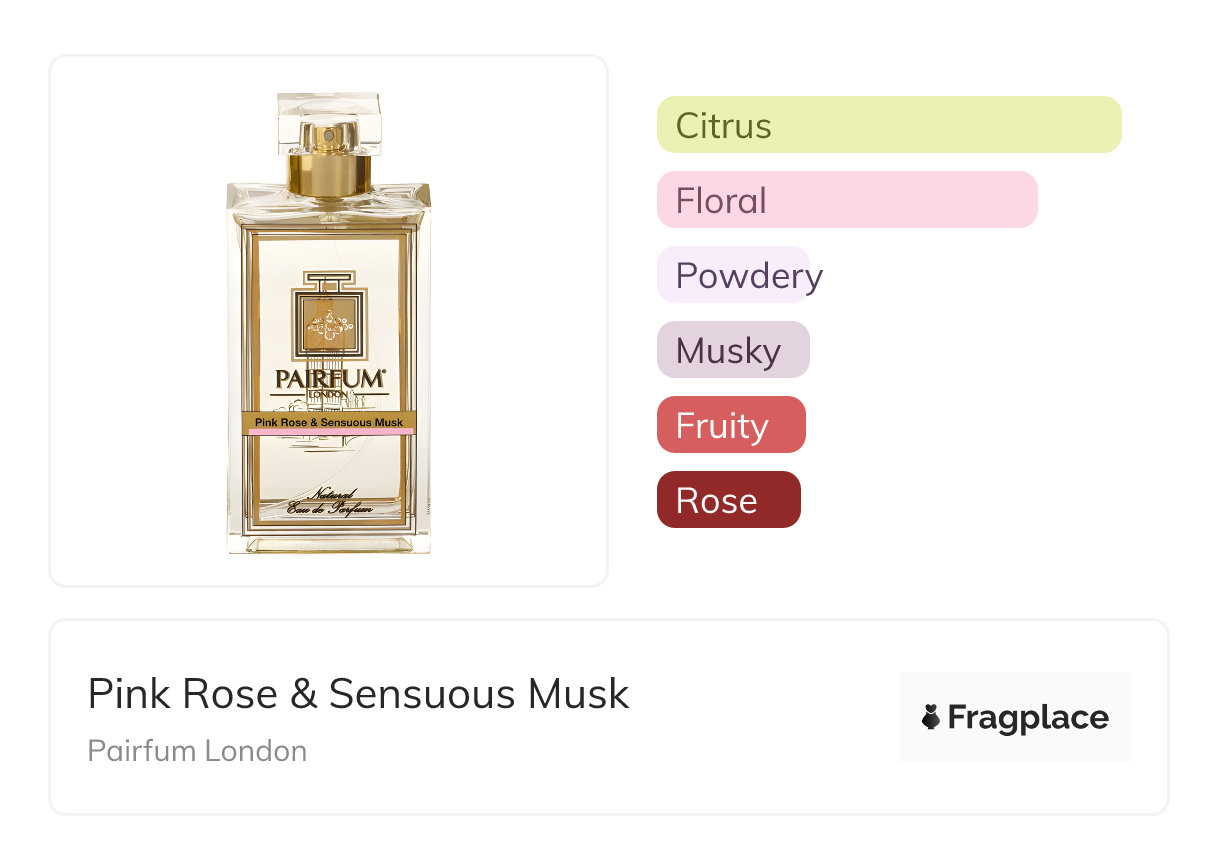The width and height of the screenshot is (1218, 864).
Task: Click the pink stripe under bottle name label
Action: click(329, 431)
